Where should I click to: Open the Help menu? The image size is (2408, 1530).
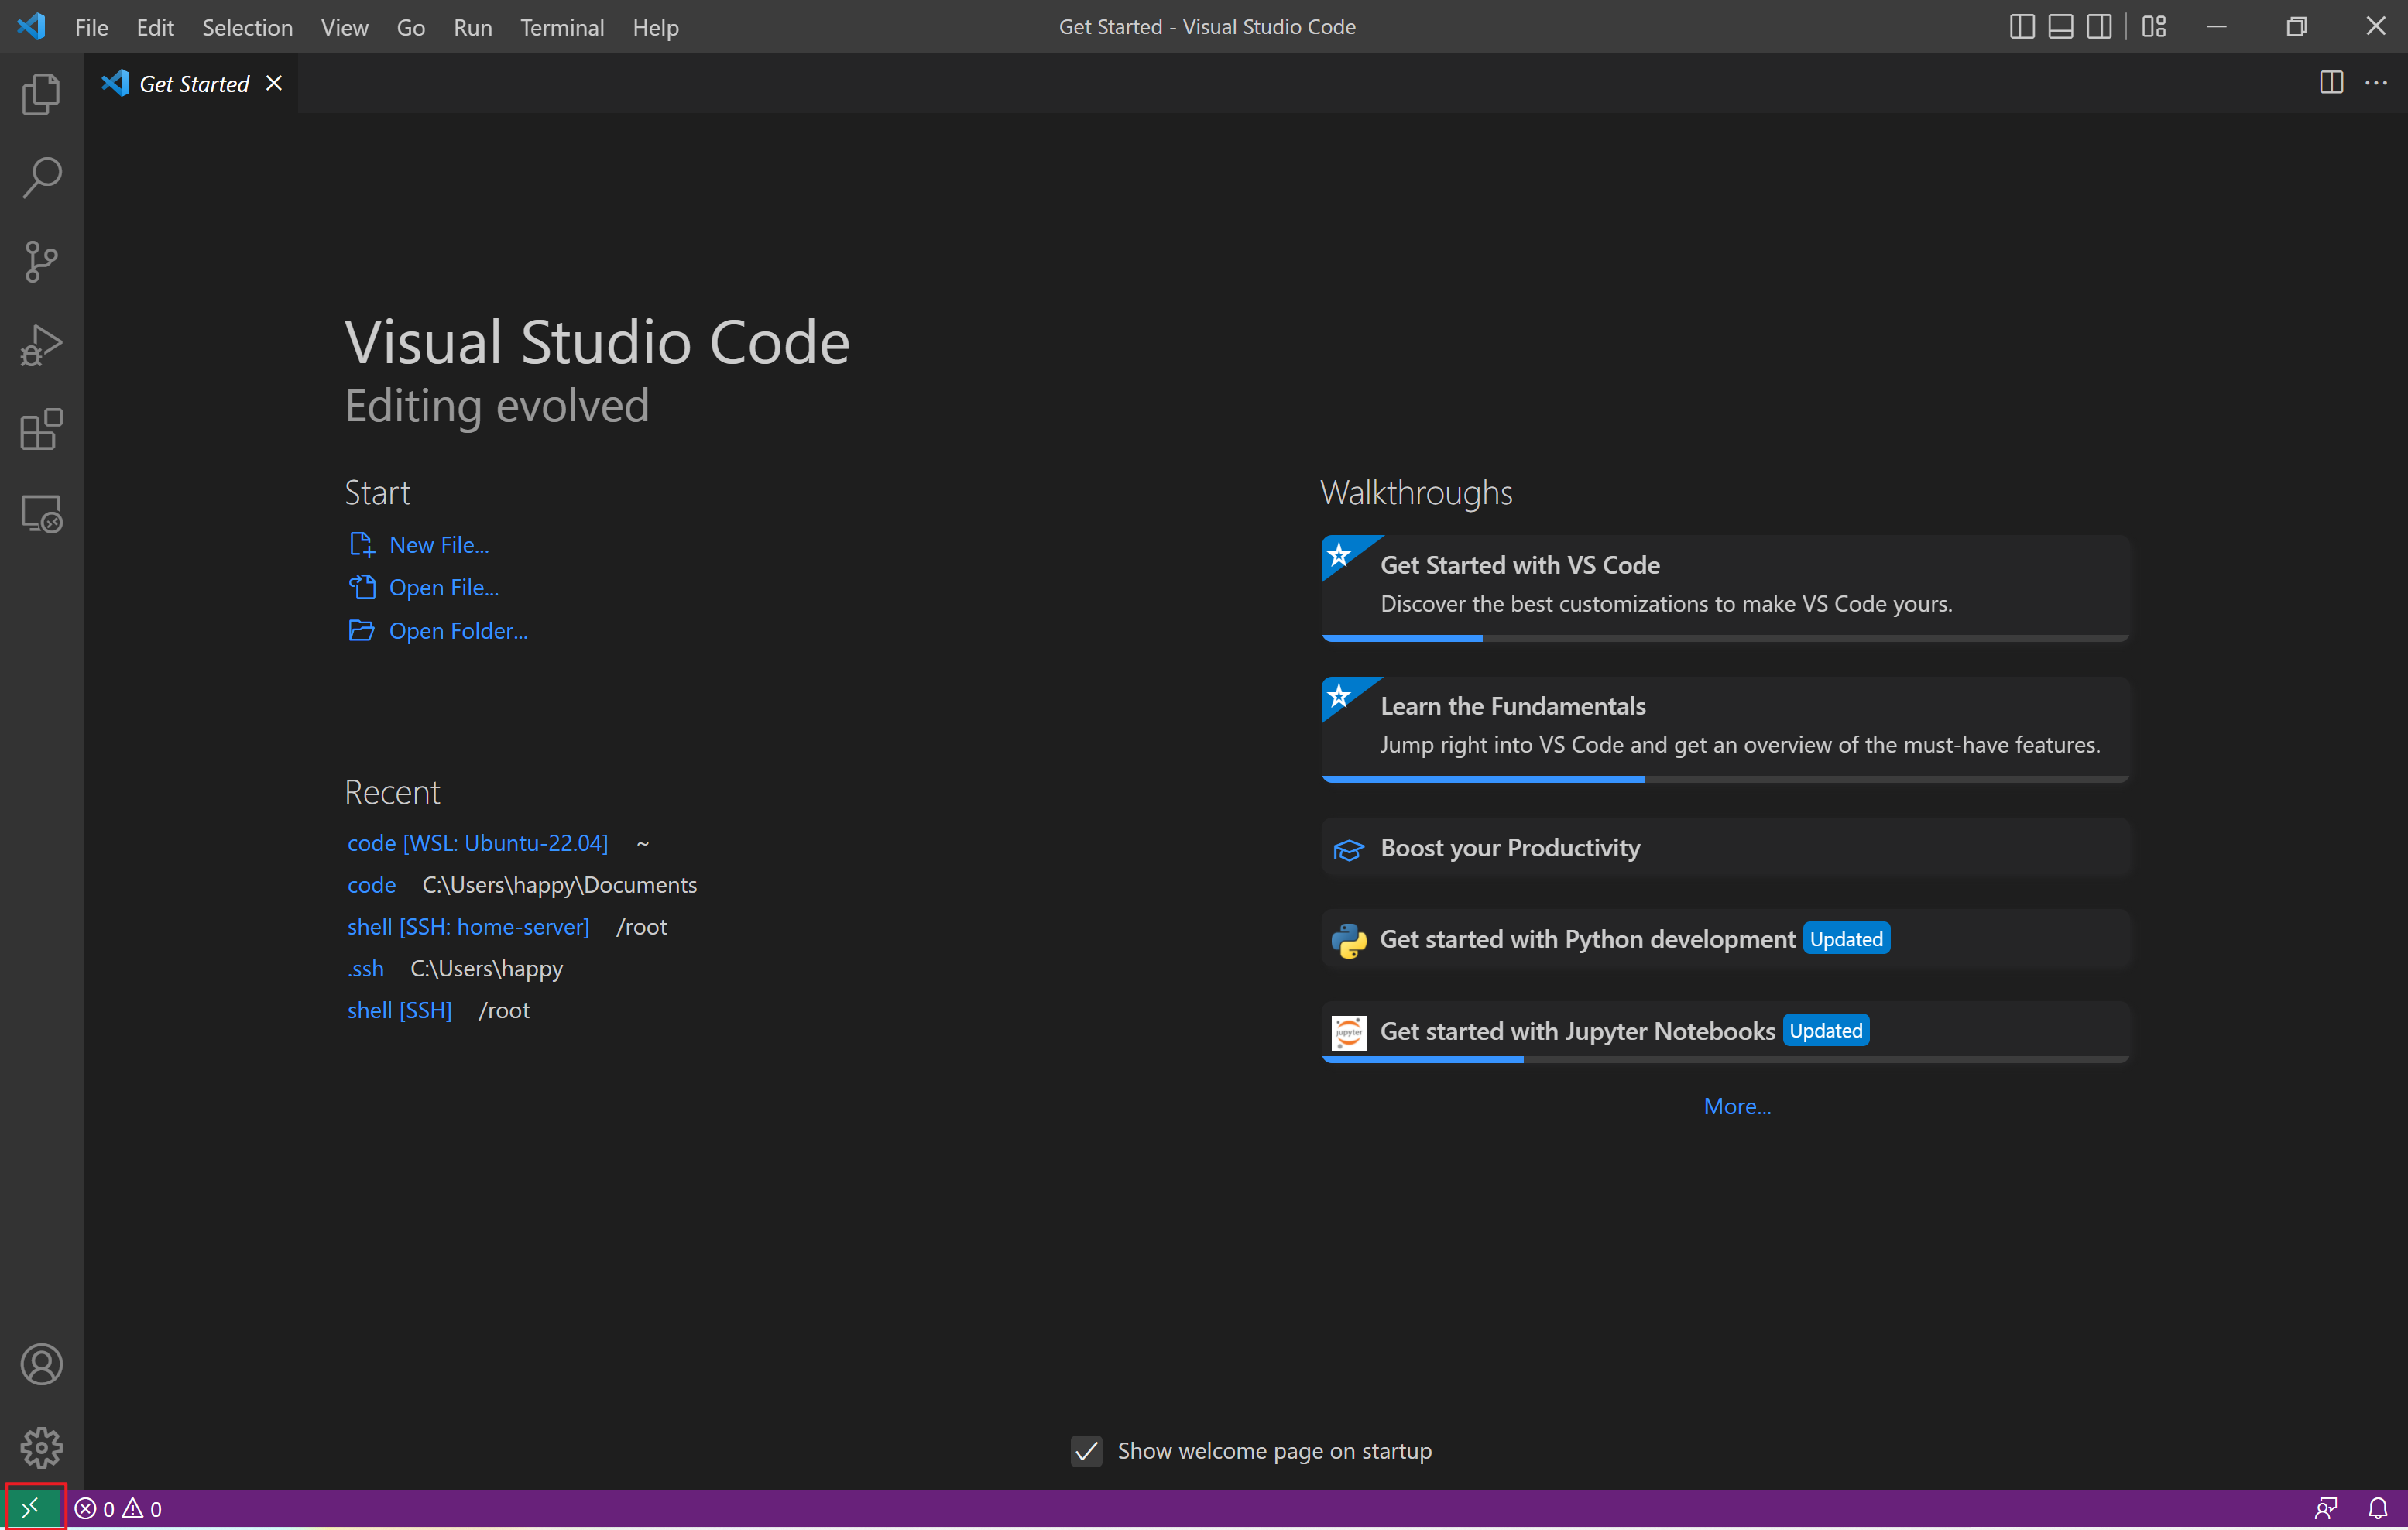(655, 27)
